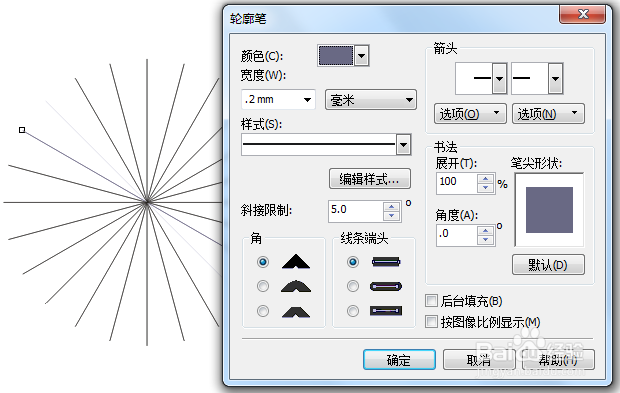
Task: Select the extended line cap radio button
Action: (x=353, y=311)
